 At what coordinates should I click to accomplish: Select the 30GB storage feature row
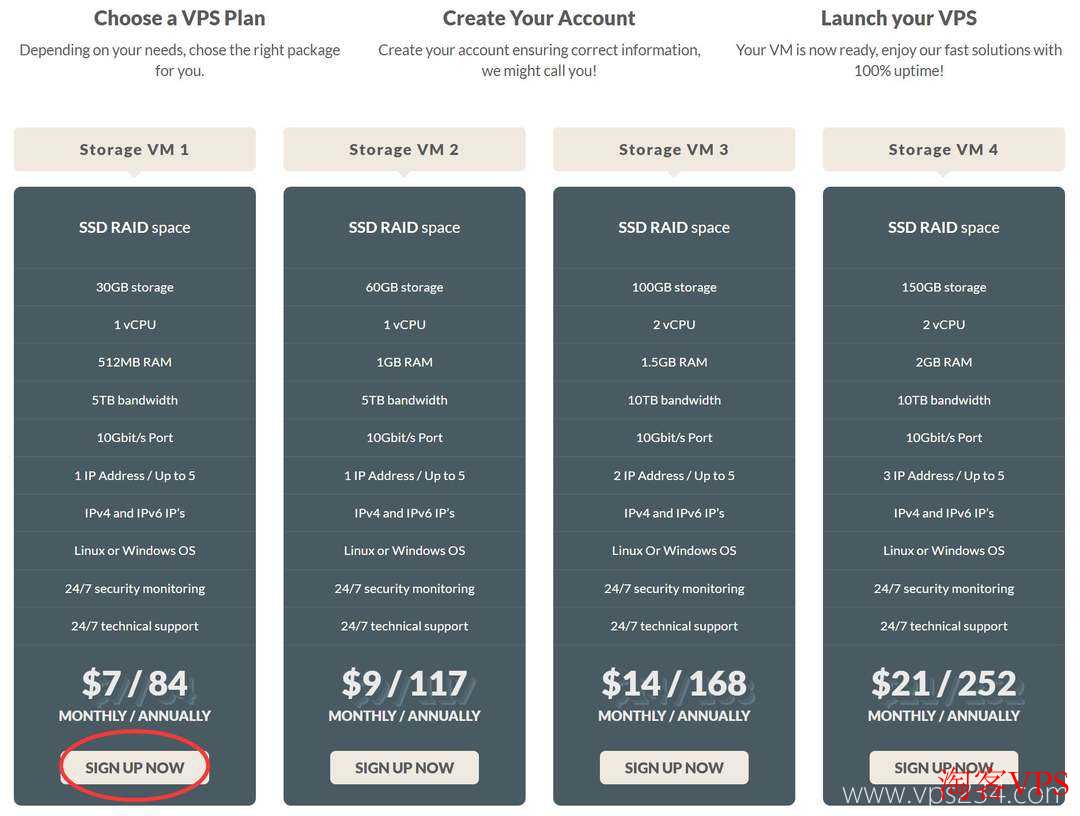tap(134, 287)
